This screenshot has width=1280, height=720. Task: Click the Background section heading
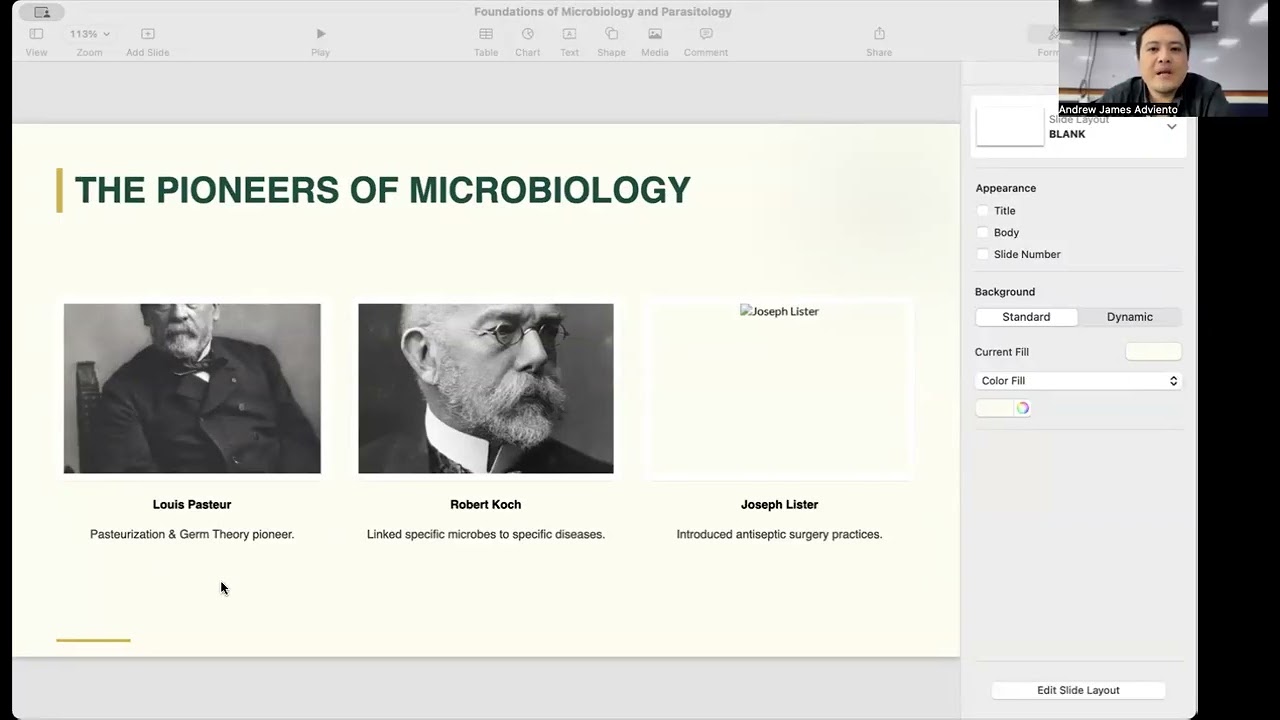[x=1005, y=292]
